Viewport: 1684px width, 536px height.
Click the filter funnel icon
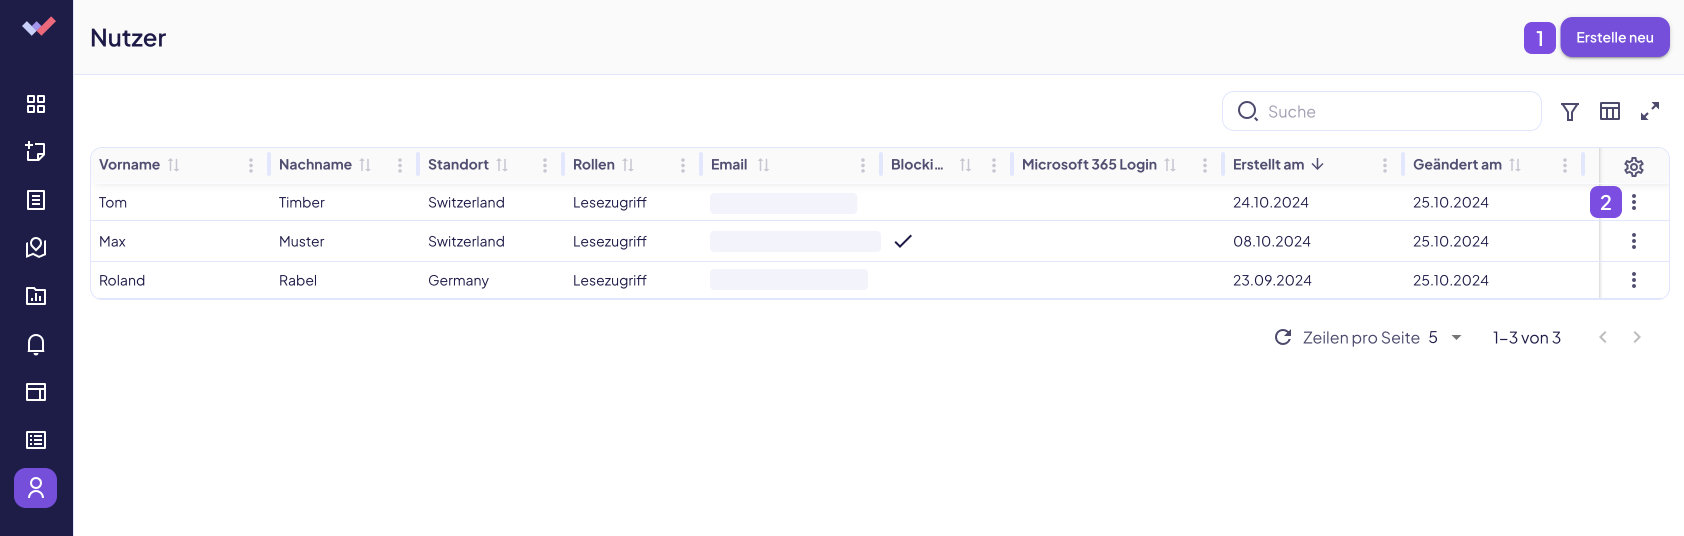(x=1570, y=112)
